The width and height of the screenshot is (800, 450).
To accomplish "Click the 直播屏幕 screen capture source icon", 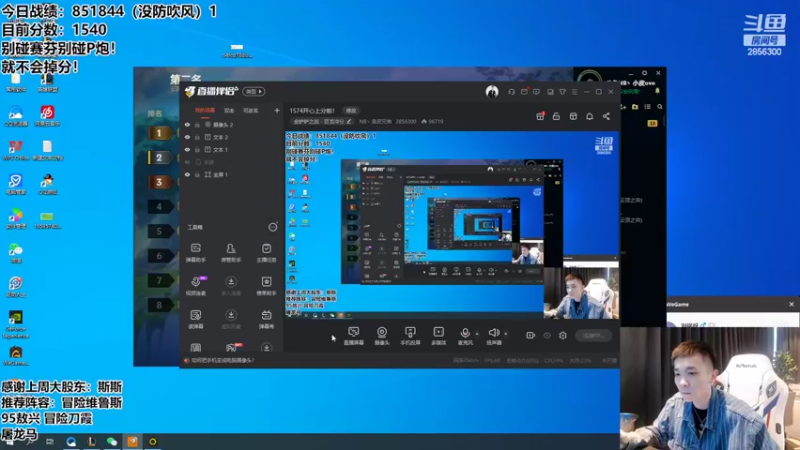I will coord(354,332).
